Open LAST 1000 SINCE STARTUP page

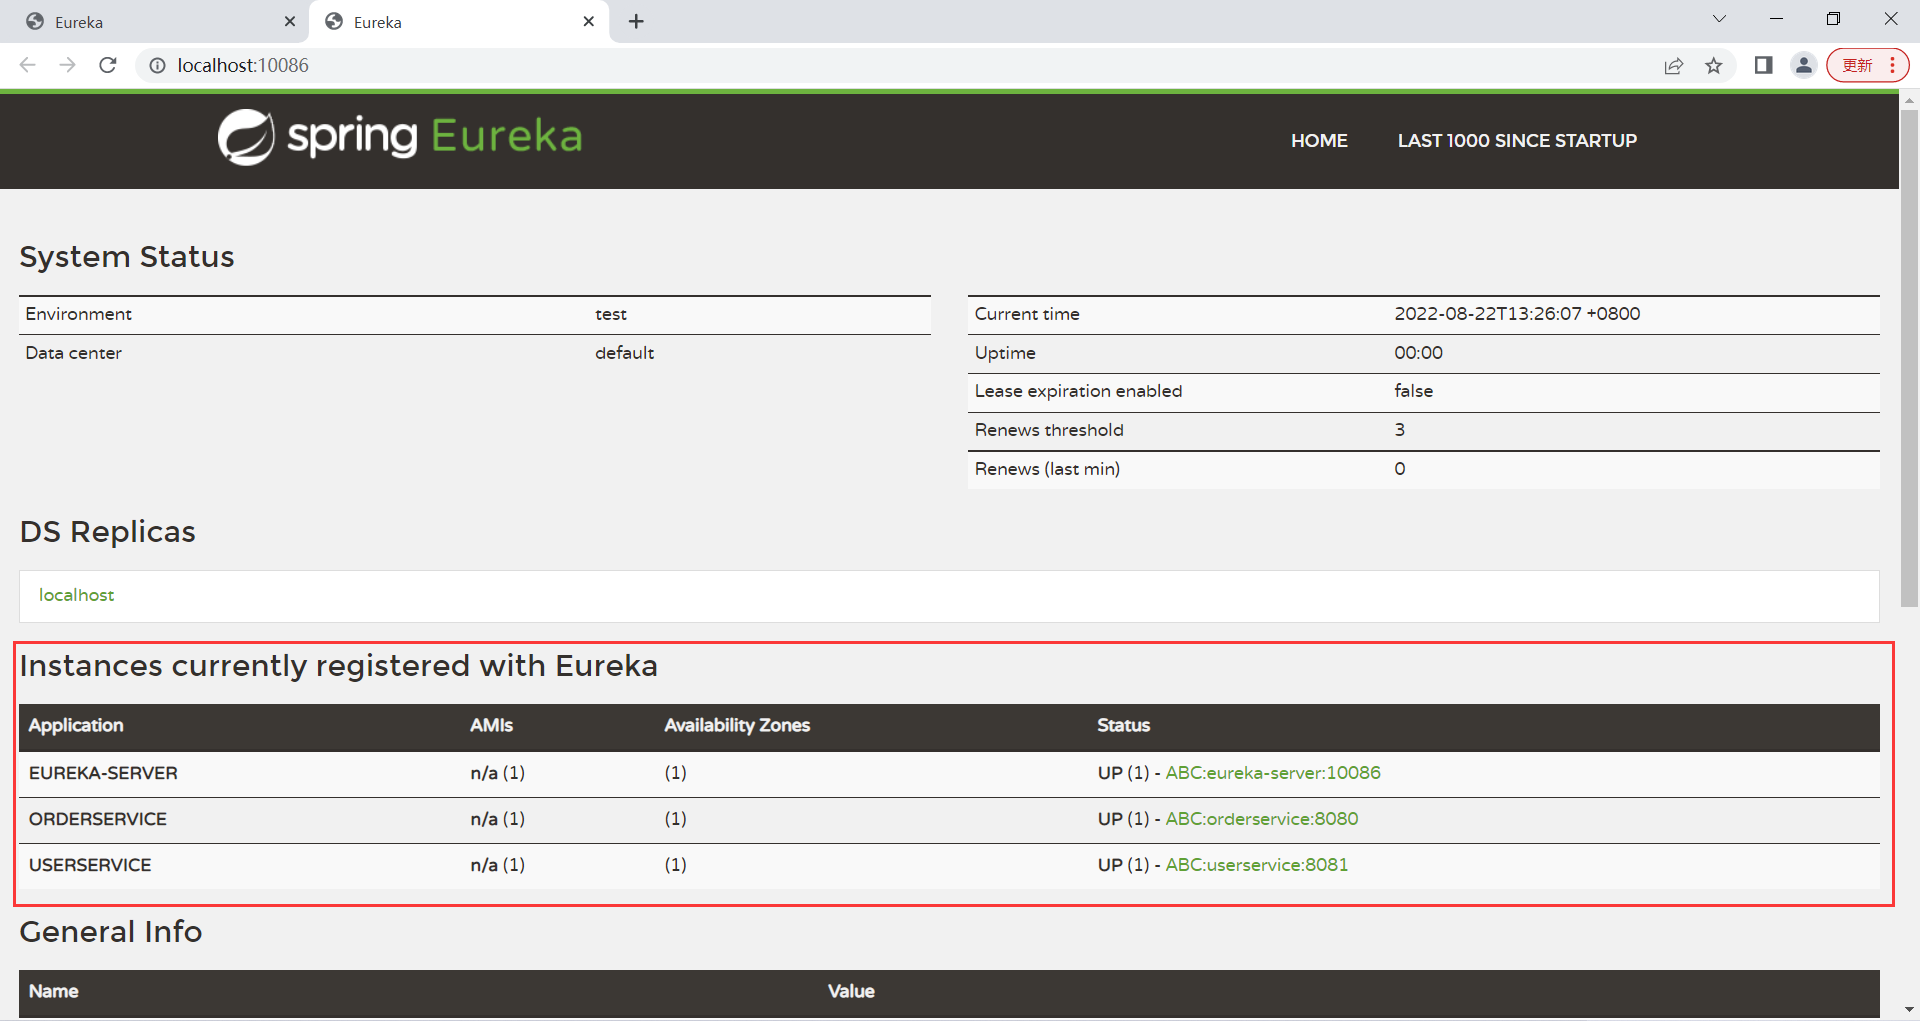click(1517, 141)
